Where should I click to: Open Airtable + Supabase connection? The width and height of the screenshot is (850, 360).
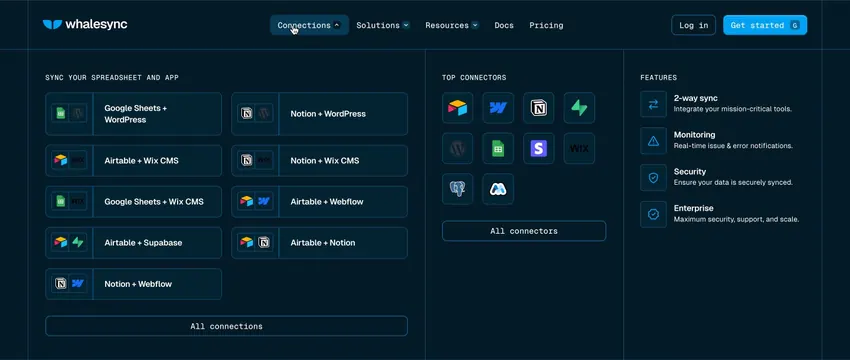coord(133,243)
